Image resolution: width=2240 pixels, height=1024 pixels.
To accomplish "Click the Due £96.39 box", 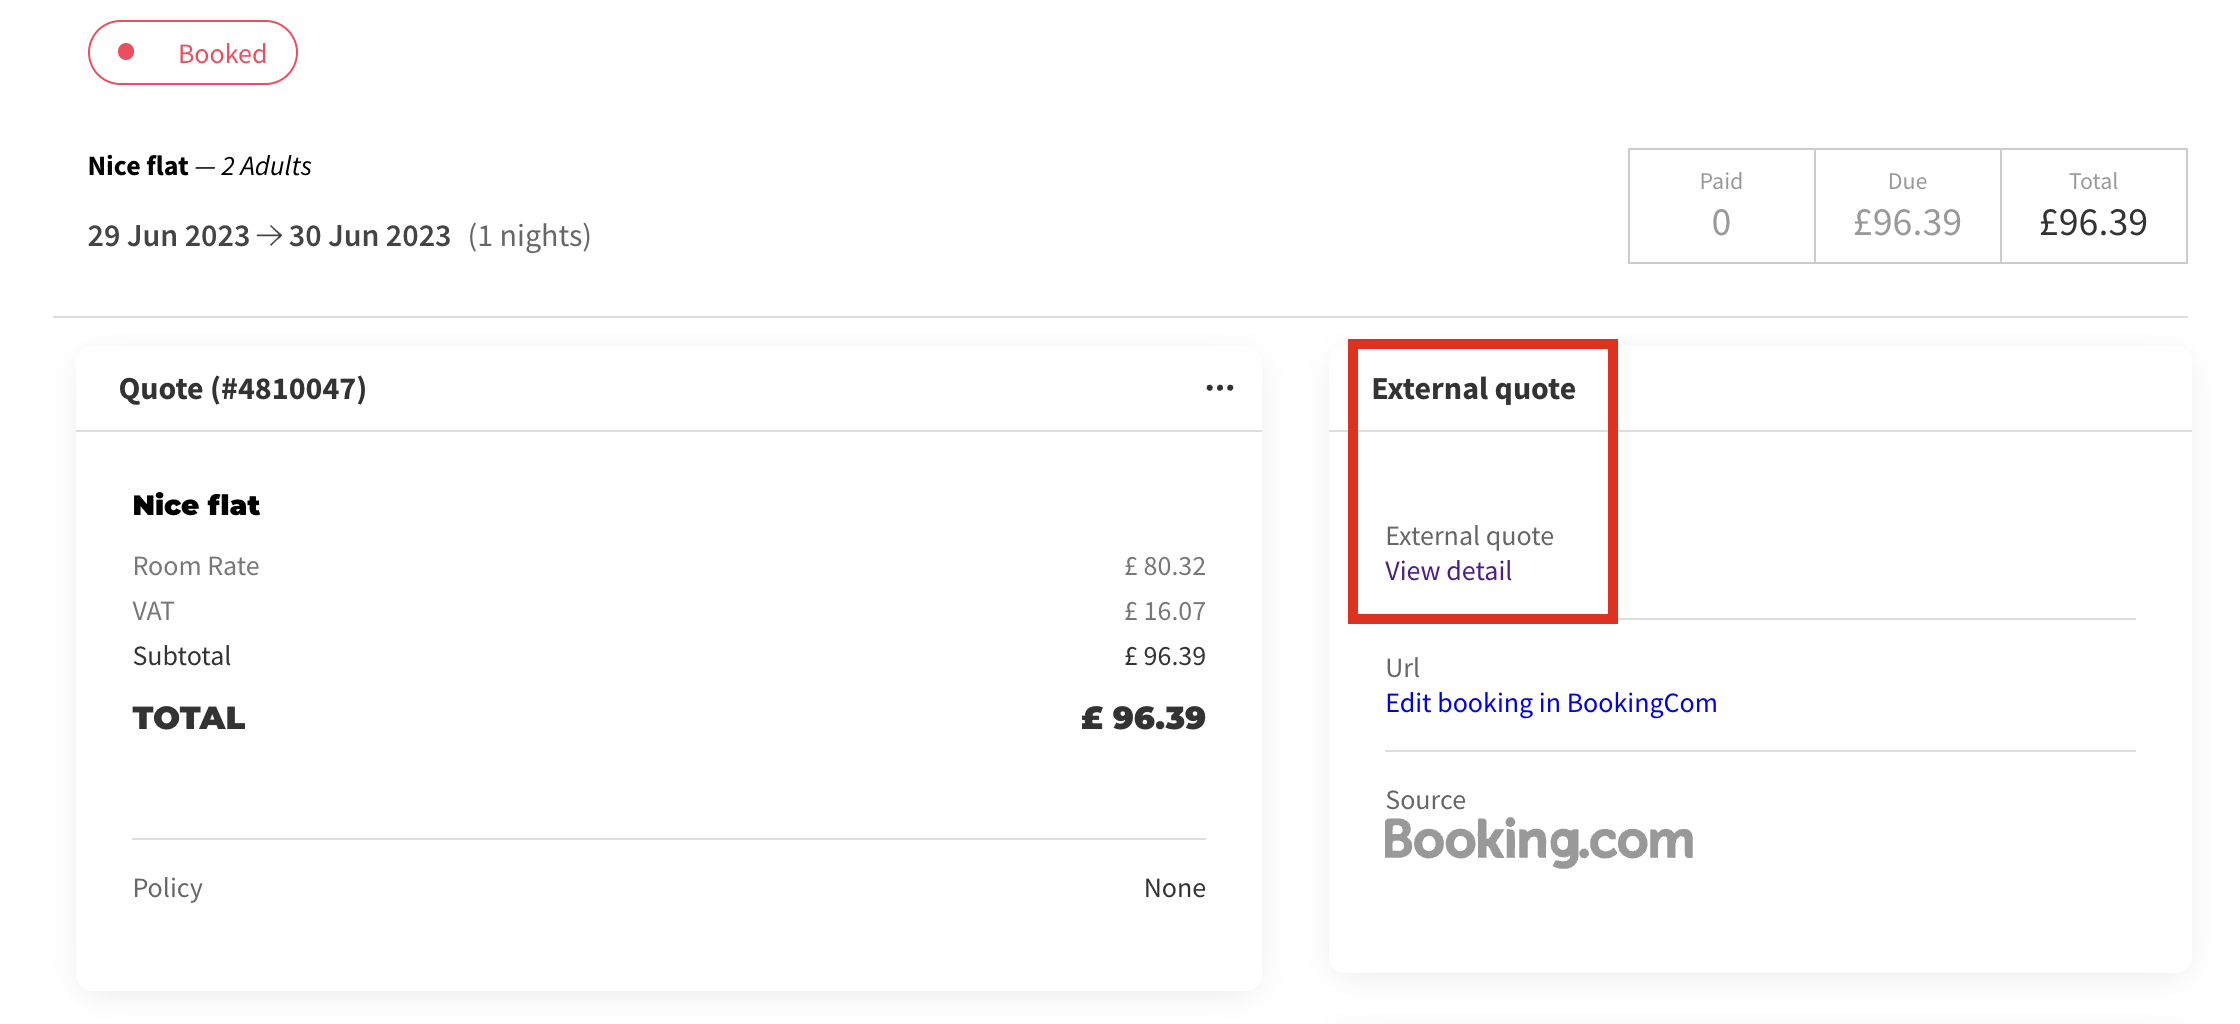I will pyautogui.click(x=1907, y=206).
